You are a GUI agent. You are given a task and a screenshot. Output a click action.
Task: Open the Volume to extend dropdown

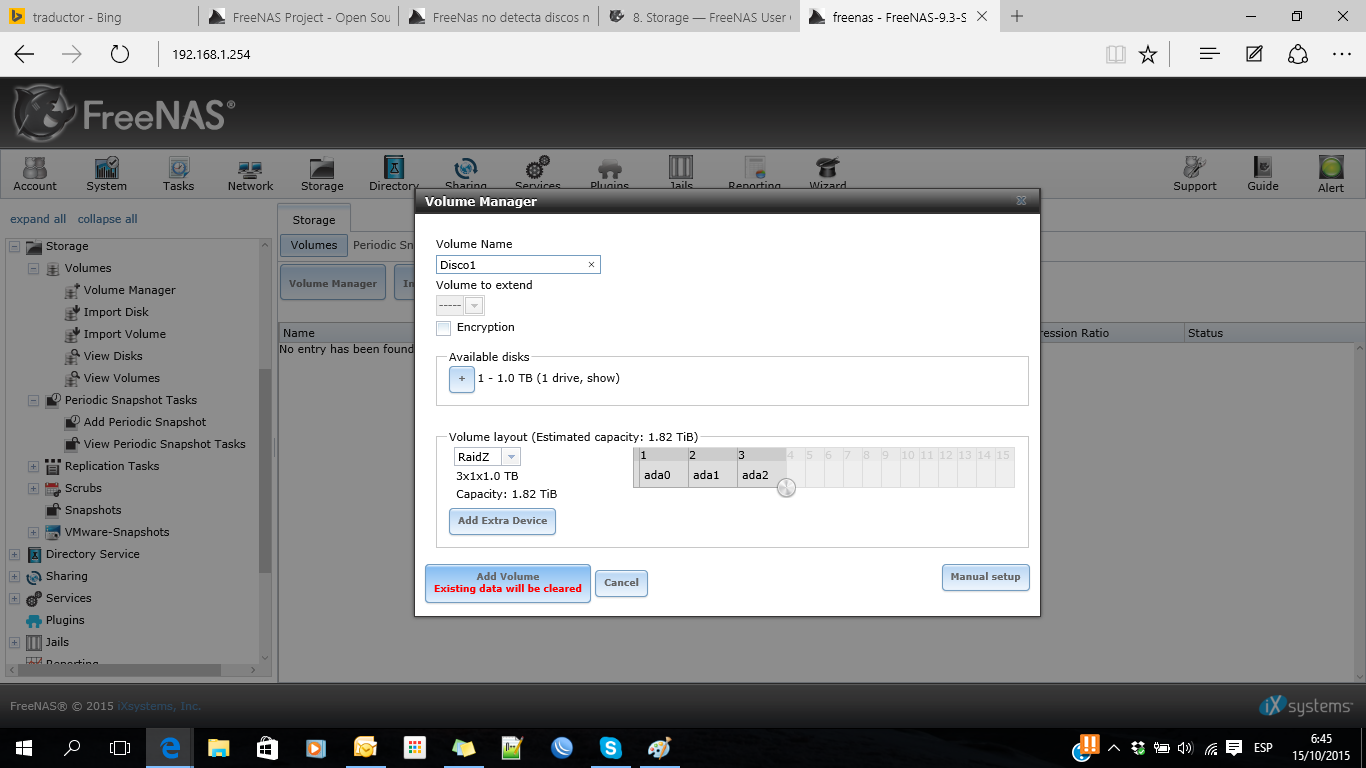point(475,306)
